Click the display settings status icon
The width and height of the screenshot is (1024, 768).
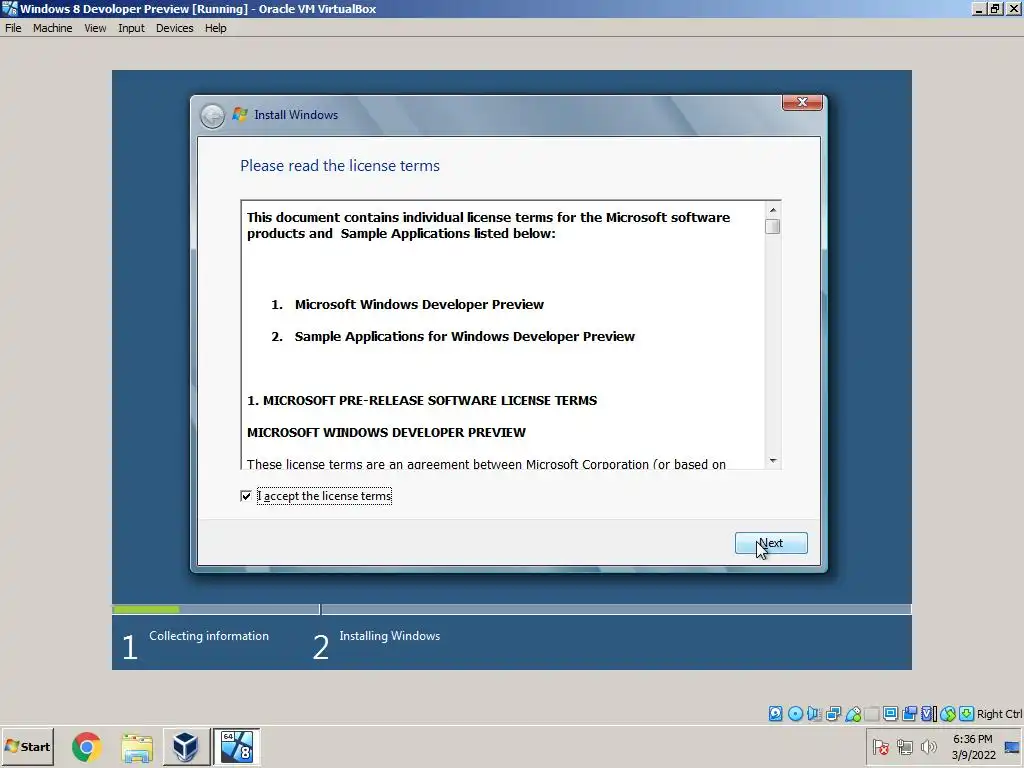(x=890, y=714)
